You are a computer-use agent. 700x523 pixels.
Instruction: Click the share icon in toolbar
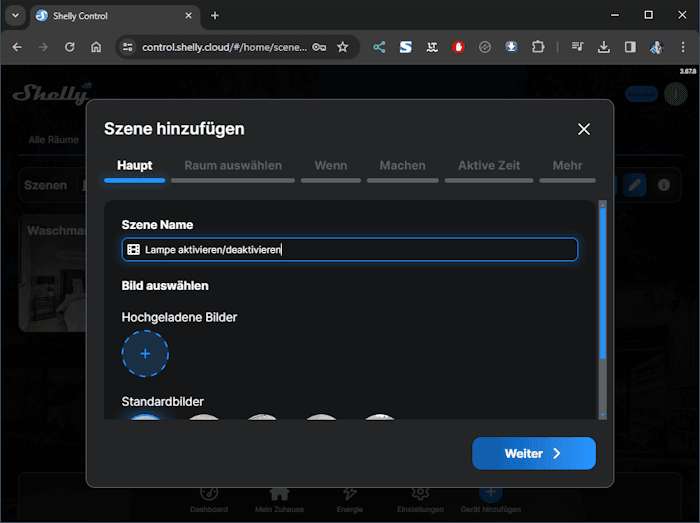(380, 47)
